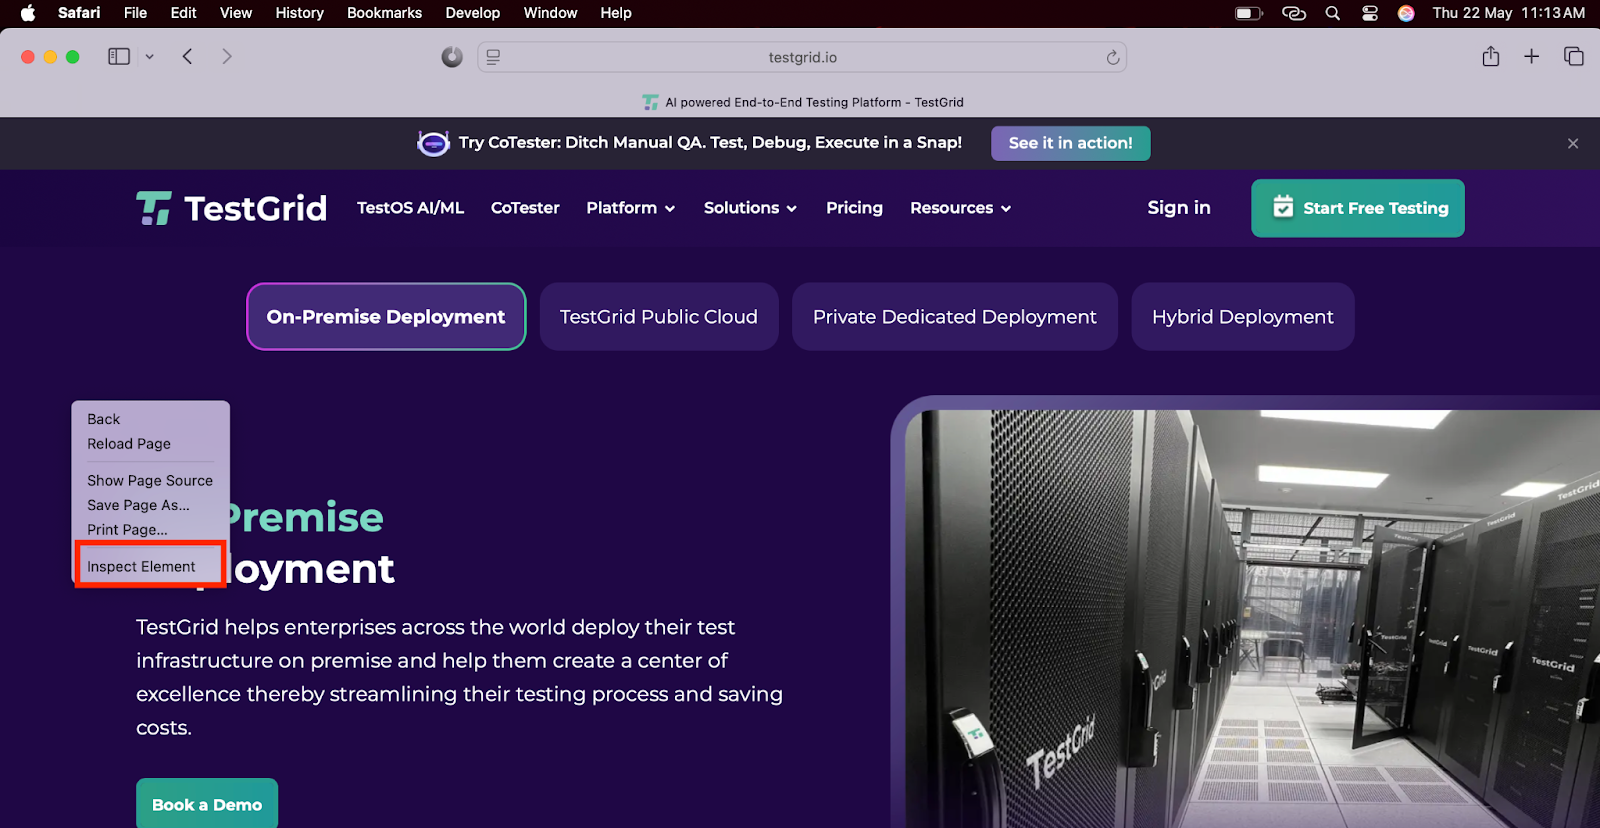Image resolution: width=1600 pixels, height=828 pixels.
Task: Open the battery status icon
Action: point(1249,13)
